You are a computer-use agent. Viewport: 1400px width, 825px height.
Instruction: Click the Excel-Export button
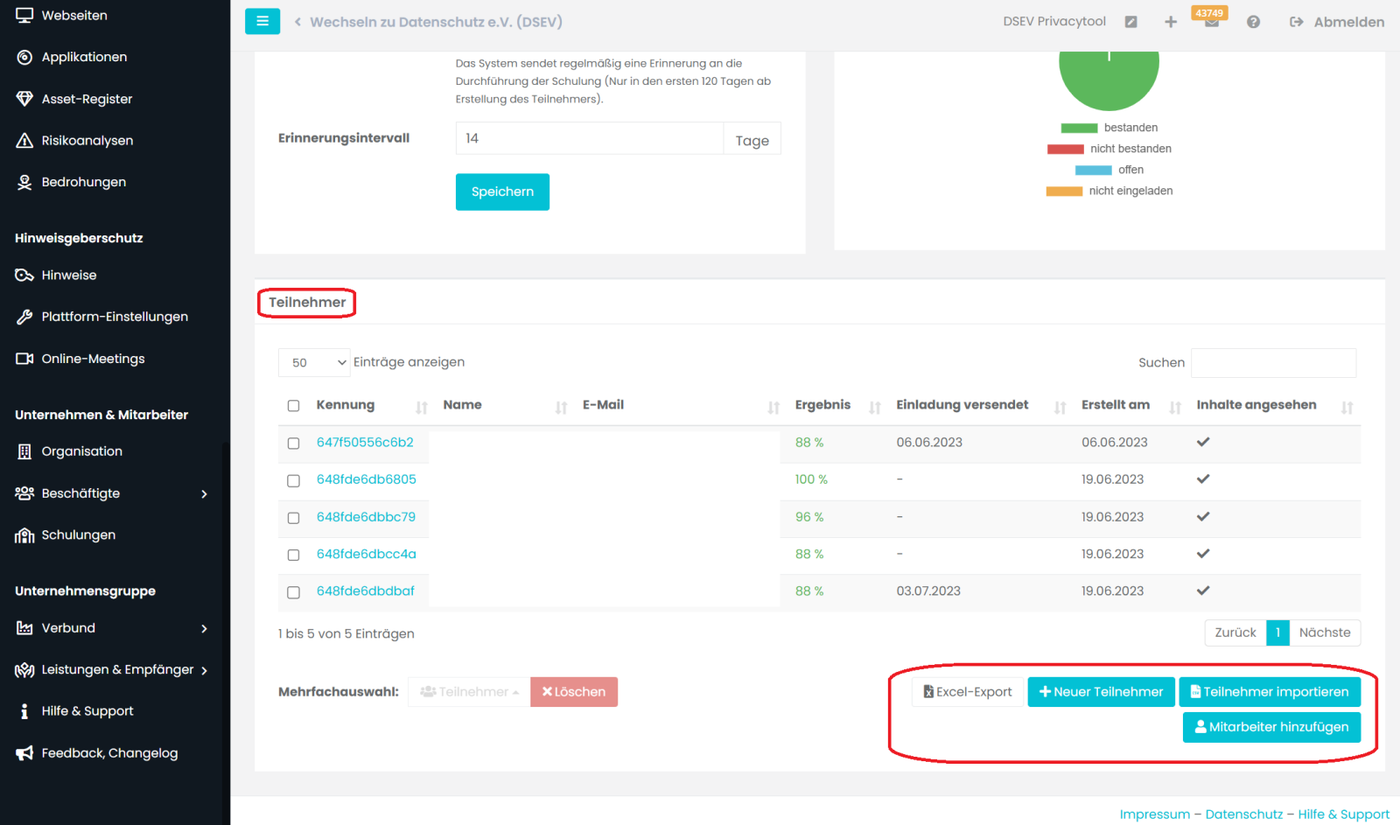point(967,692)
